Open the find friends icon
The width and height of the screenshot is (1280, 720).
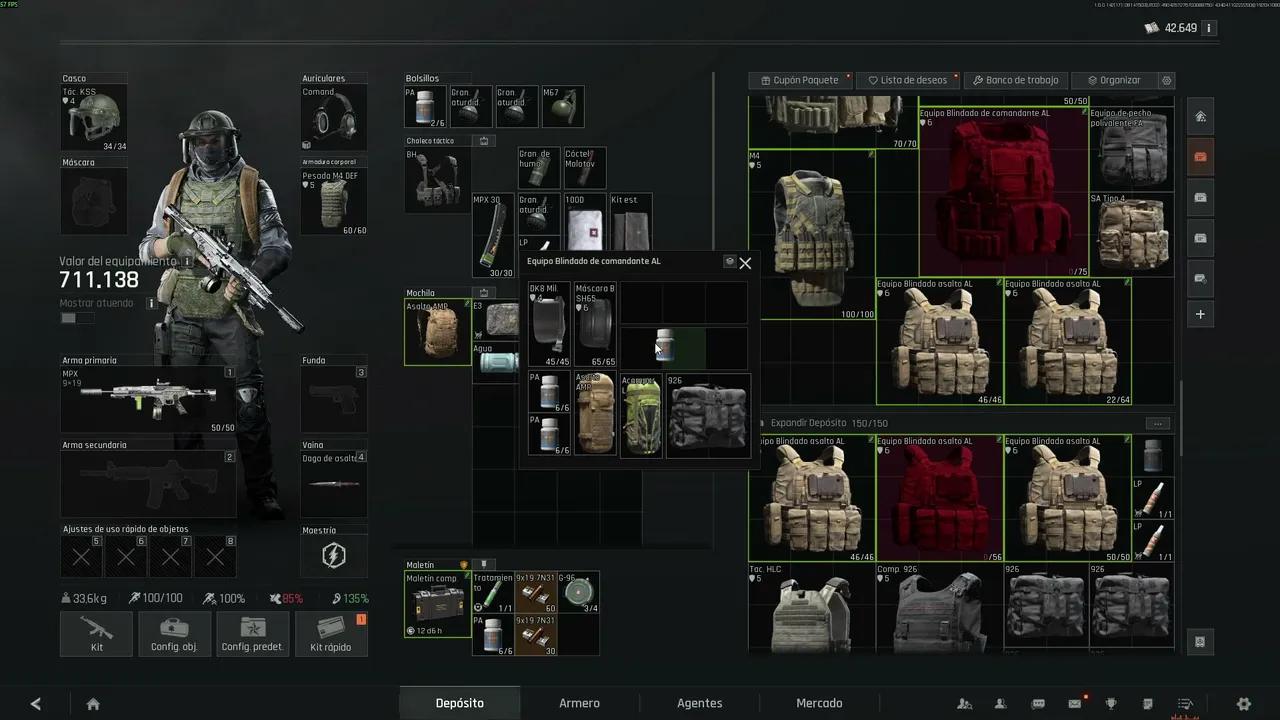tap(964, 704)
